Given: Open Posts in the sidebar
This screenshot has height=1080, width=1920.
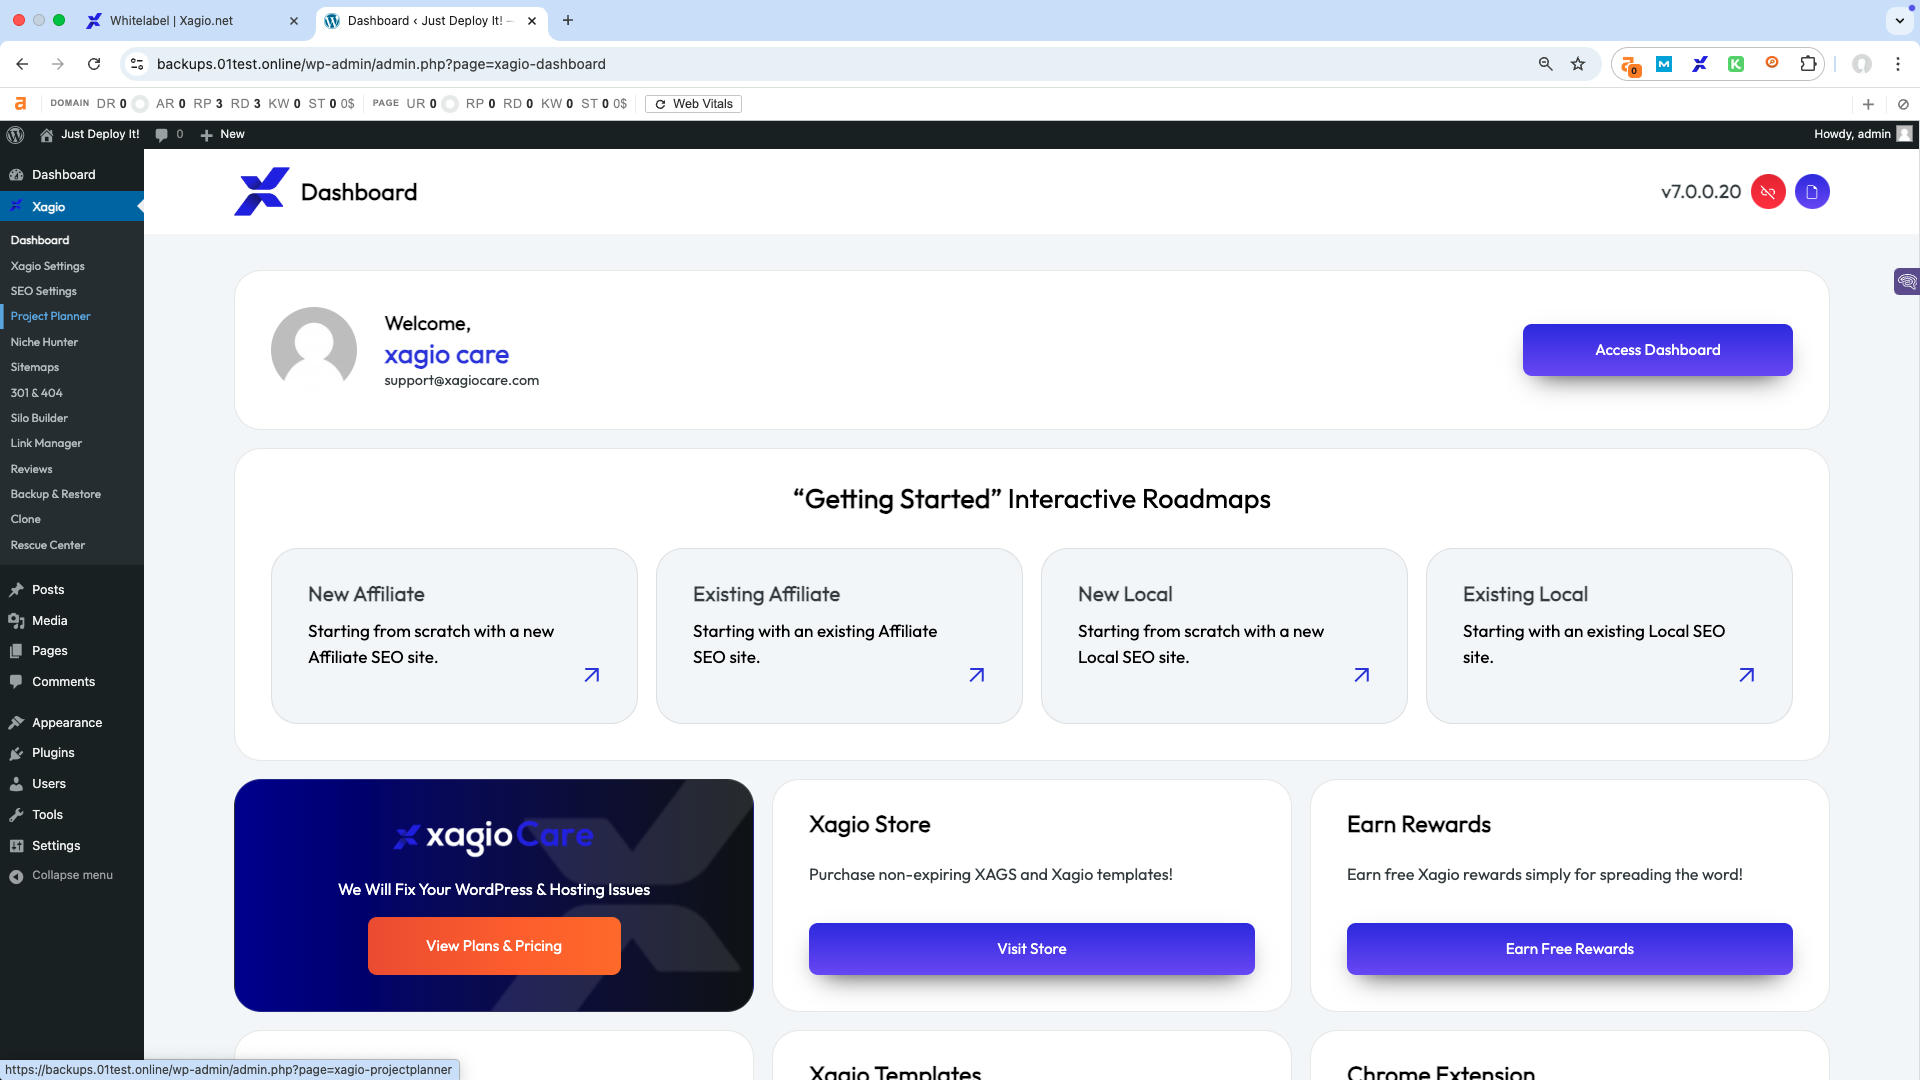Looking at the screenshot, I should pyautogui.click(x=48, y=590).
